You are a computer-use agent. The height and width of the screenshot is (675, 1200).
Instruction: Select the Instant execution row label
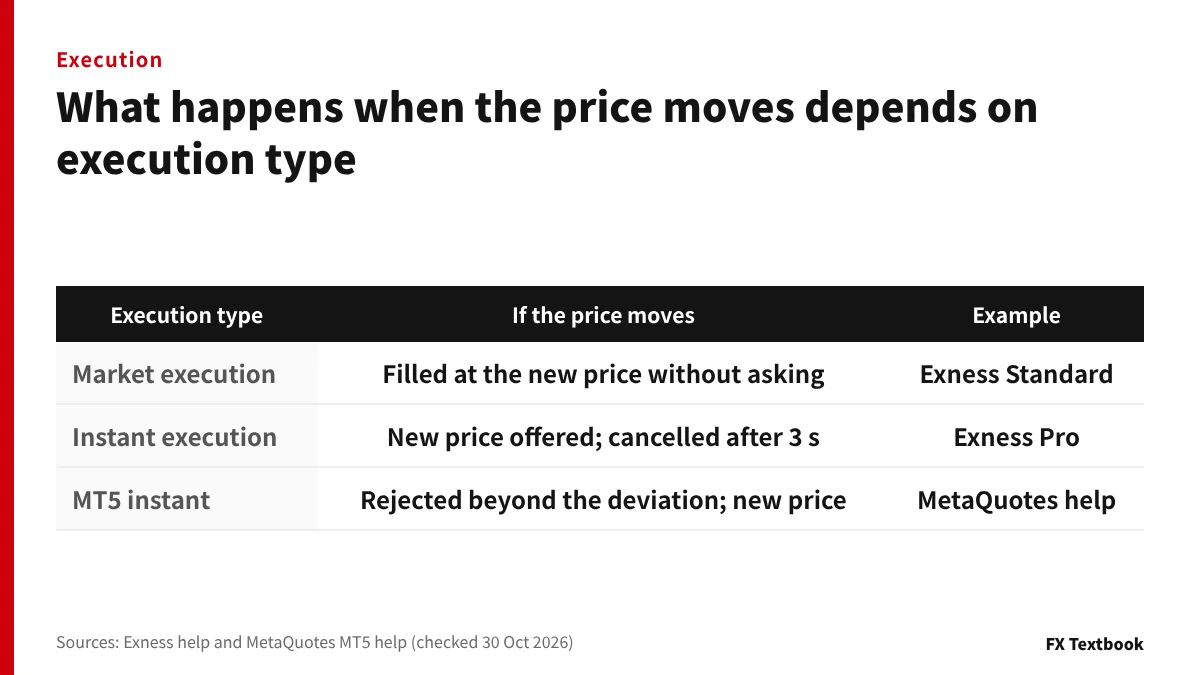pos(174,437)
